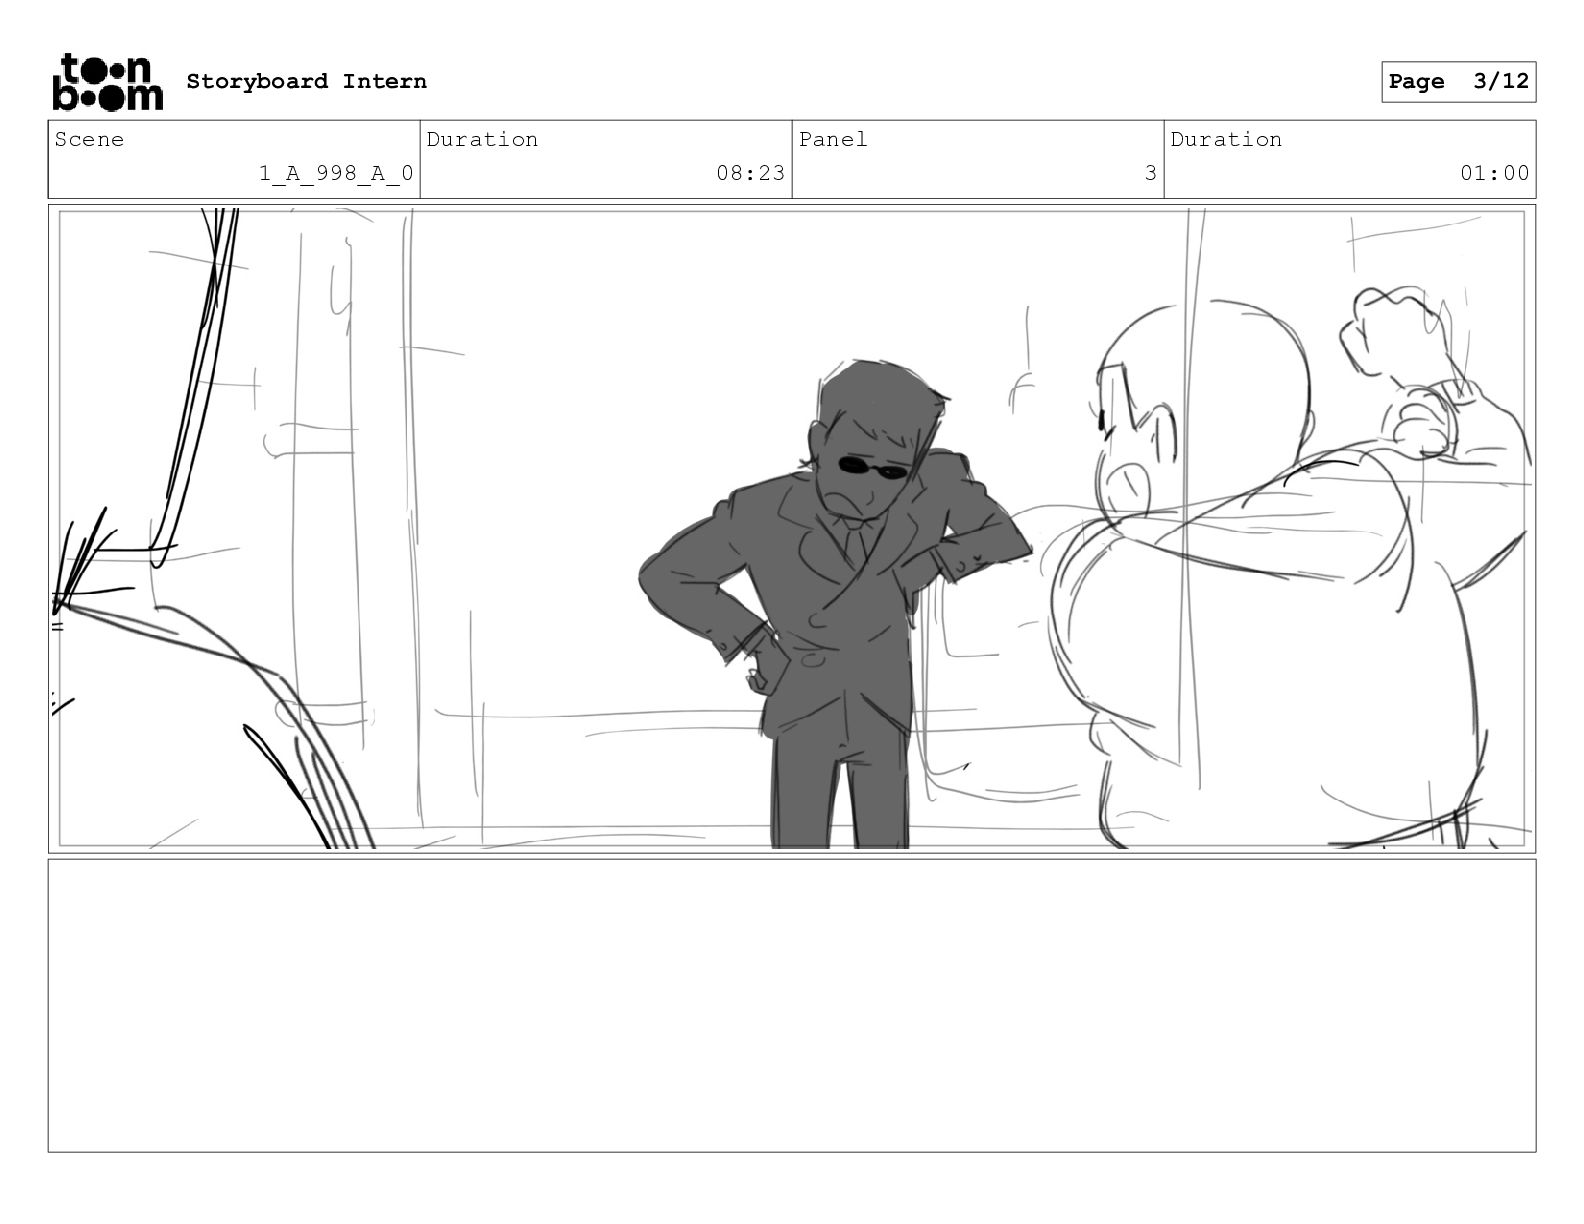1584x1224 pixels.
Task: Select the scene name '1_A_998_A_0'
Action: pyautogui.click(x=336, y=173)
